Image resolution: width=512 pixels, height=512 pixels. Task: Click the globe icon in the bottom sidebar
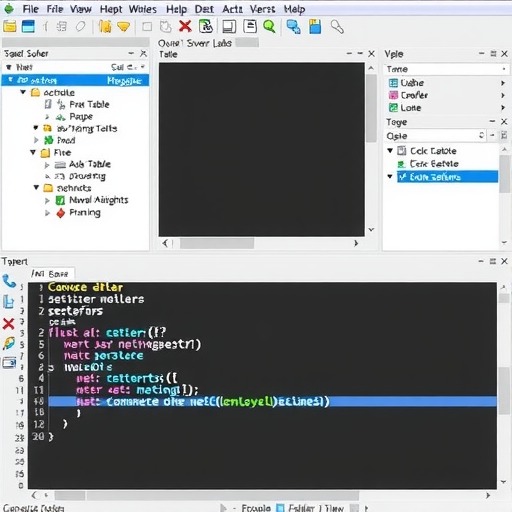[x=9, y=343]
